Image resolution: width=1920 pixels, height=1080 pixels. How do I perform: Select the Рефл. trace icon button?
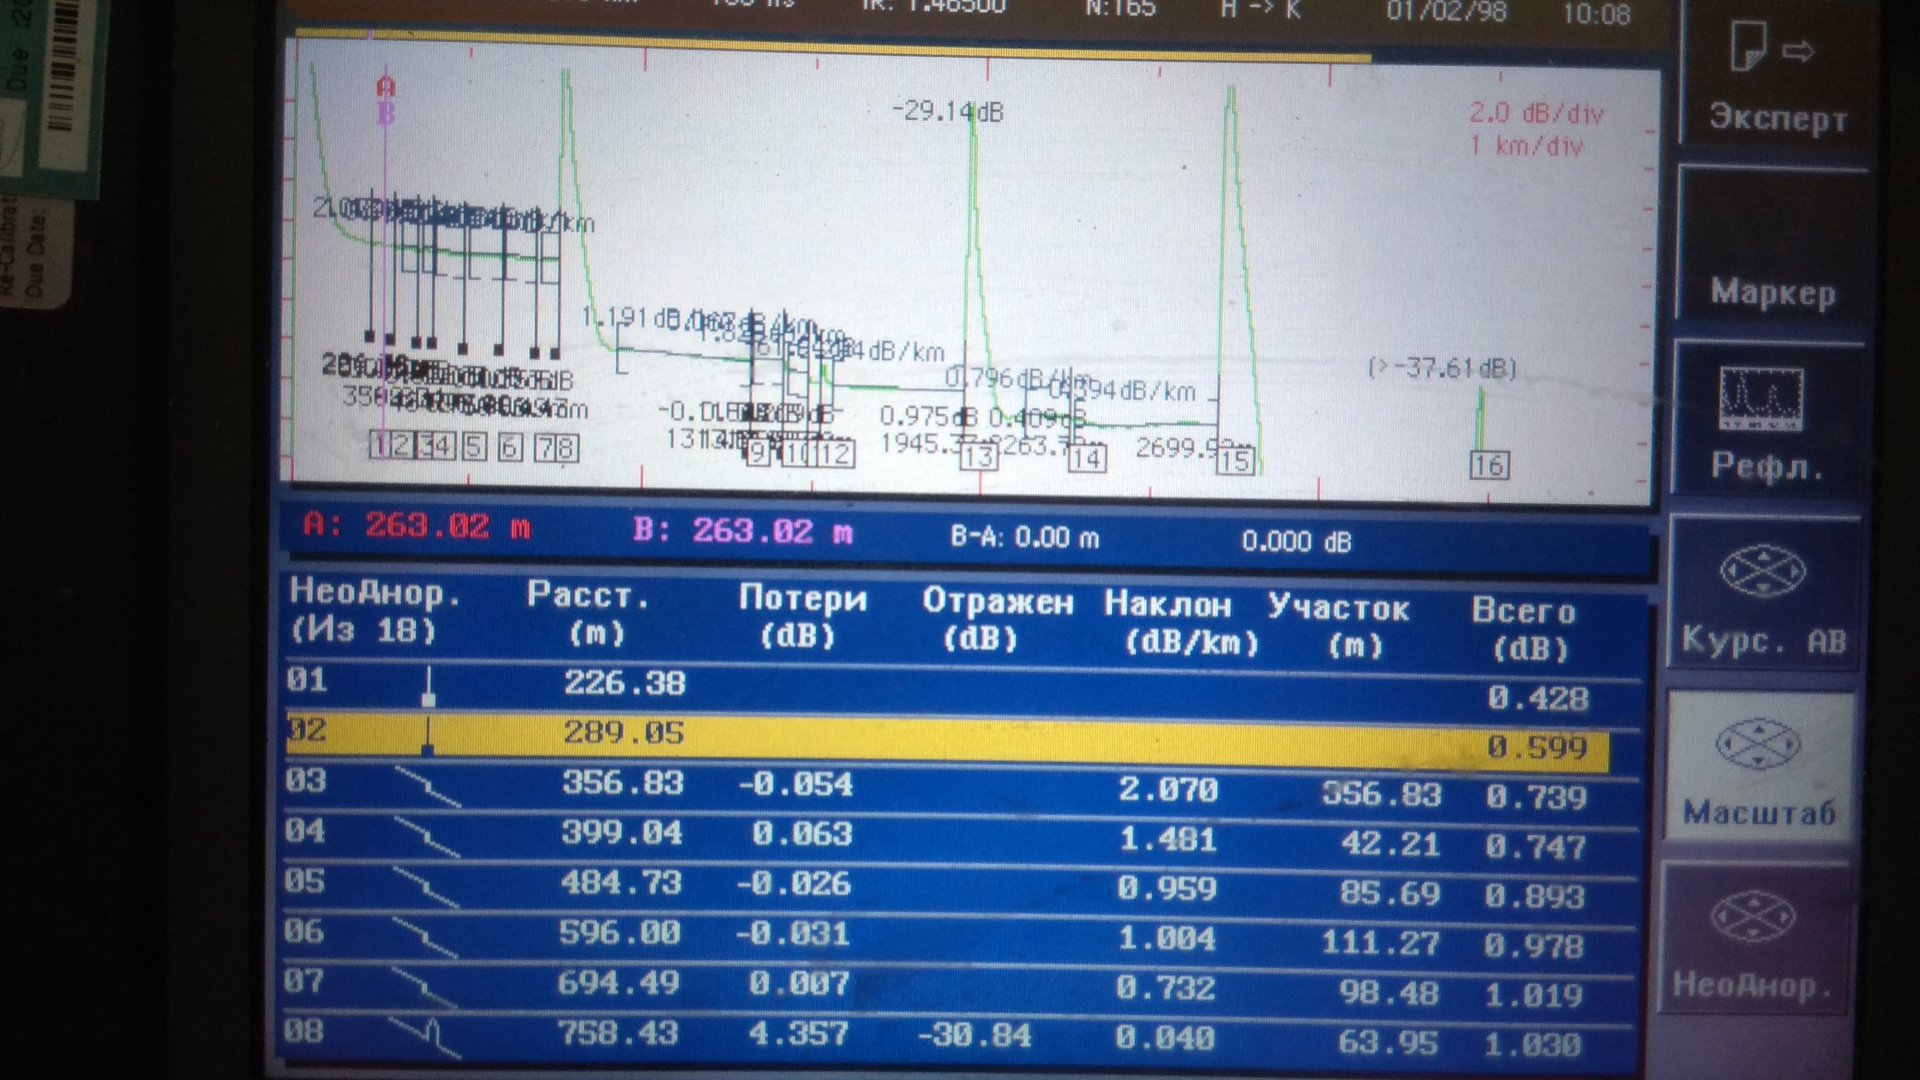click(1762, 400)
